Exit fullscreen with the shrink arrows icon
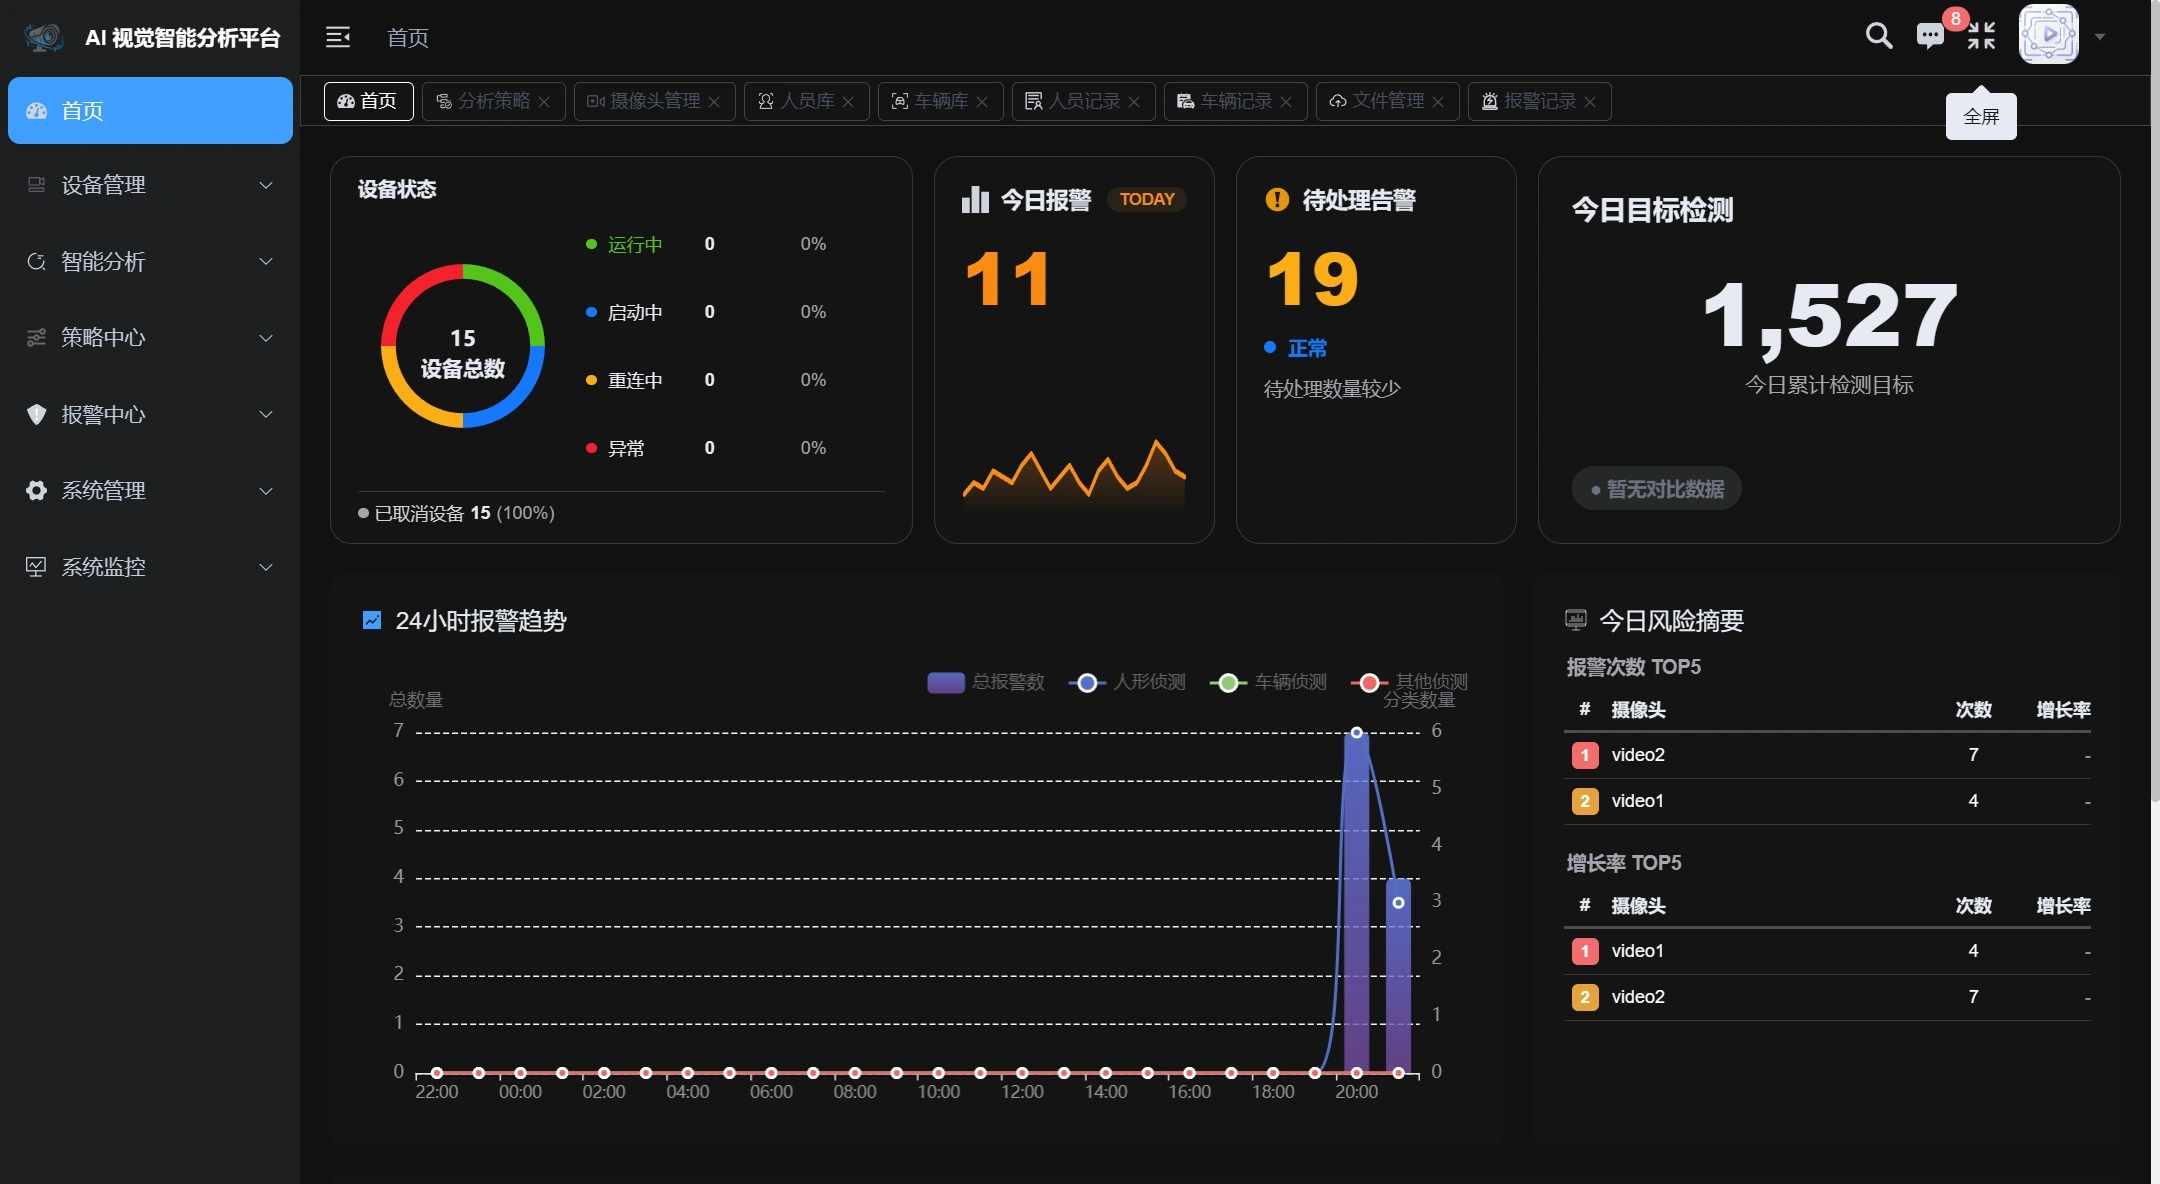Screen dimensions: 2160x1184 (x=1981, y=36)
